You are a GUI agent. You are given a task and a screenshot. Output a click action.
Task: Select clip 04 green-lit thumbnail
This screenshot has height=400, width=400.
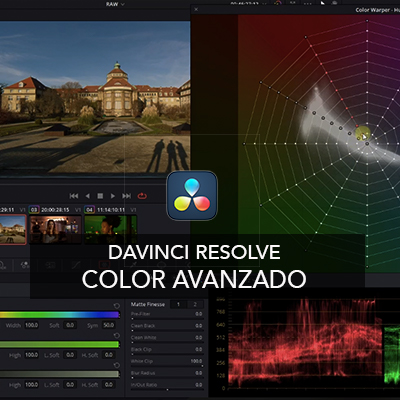(110, 229)
